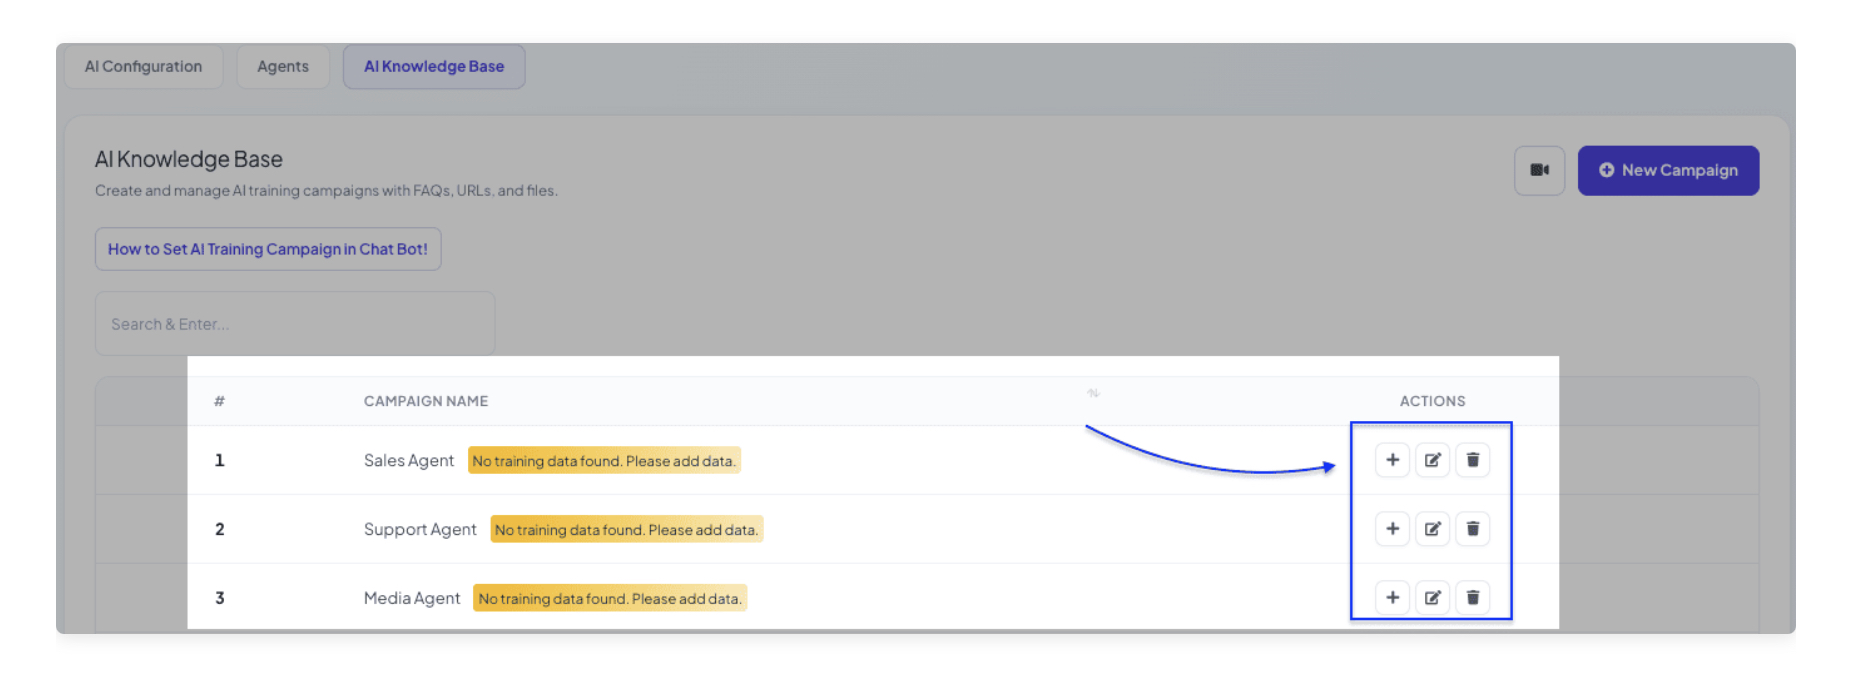
Task: Click the Sales Agent campaign name
Action: (408, 460)
